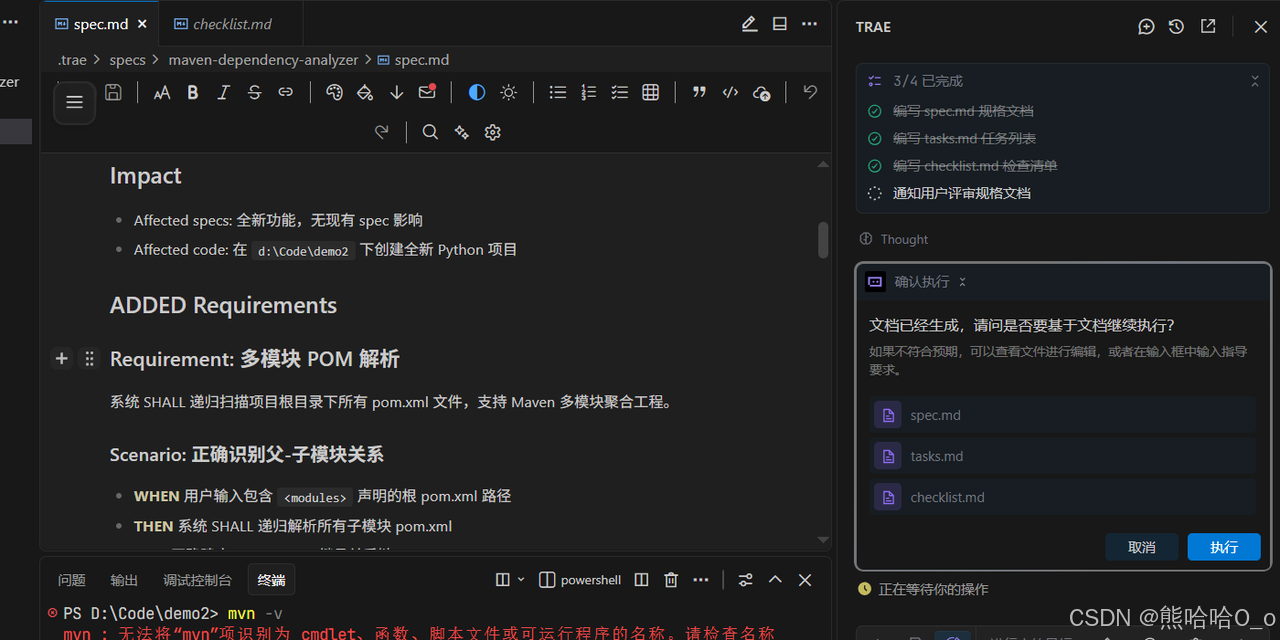Click the drag handle beside Requirement heading

(x=89, y=358)
